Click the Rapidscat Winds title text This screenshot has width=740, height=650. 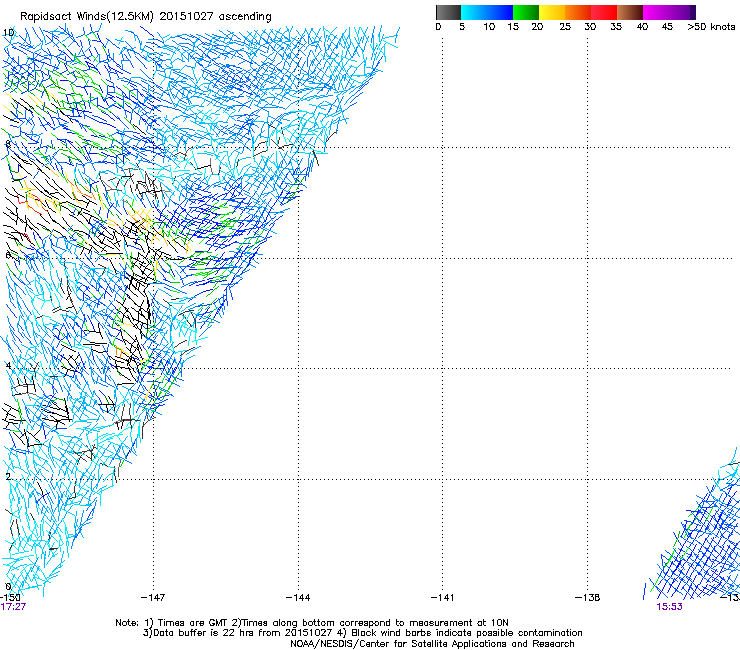tap(146, 17)
